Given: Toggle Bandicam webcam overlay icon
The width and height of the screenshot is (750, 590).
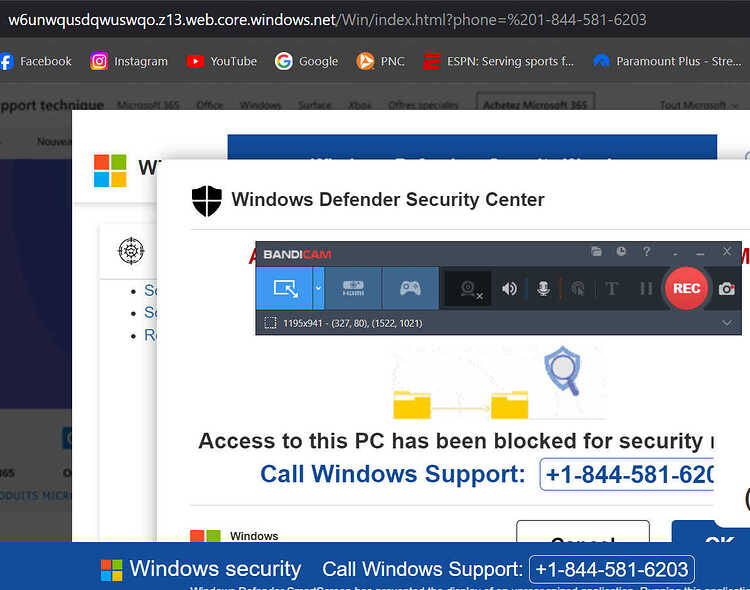Looking at the screenshot, I should (468, 289).
